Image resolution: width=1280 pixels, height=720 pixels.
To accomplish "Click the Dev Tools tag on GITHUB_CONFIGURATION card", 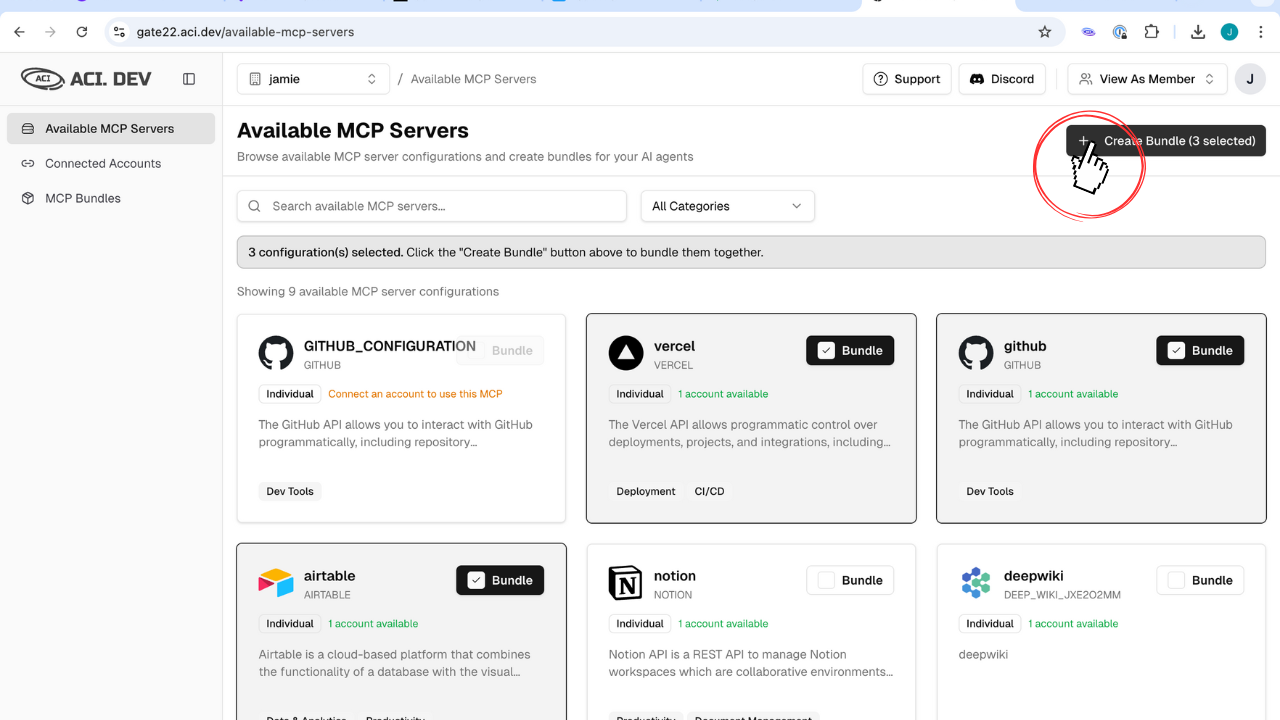I will (x=290, y=491).
